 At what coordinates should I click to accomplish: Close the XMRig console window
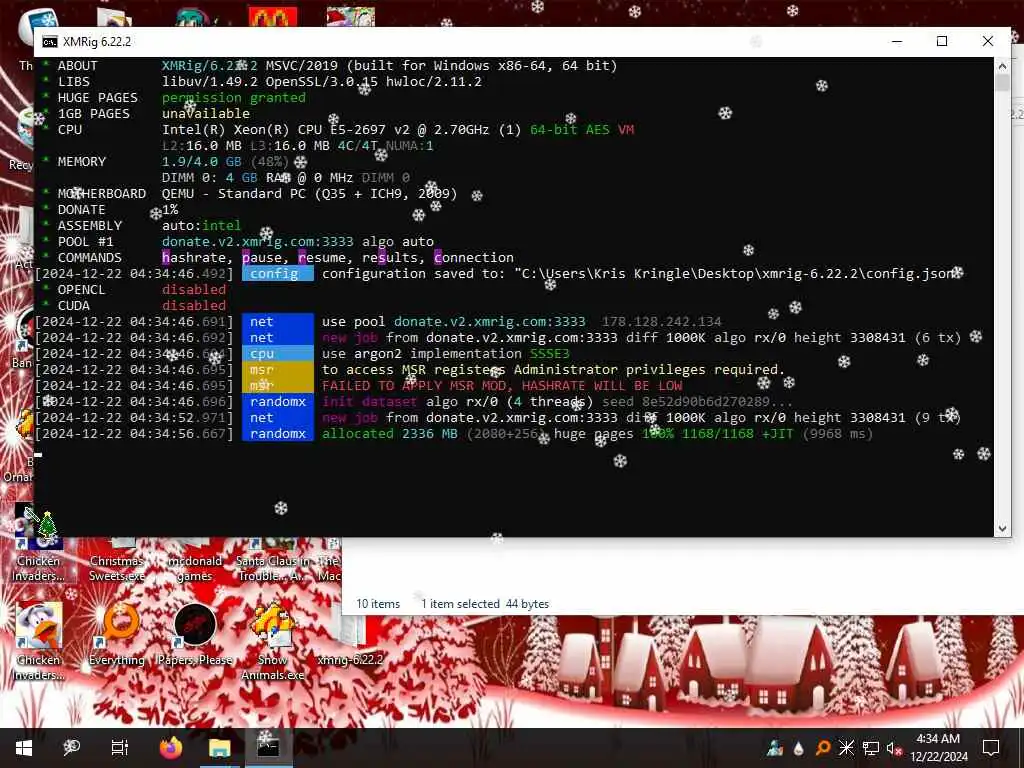[987, 41]
